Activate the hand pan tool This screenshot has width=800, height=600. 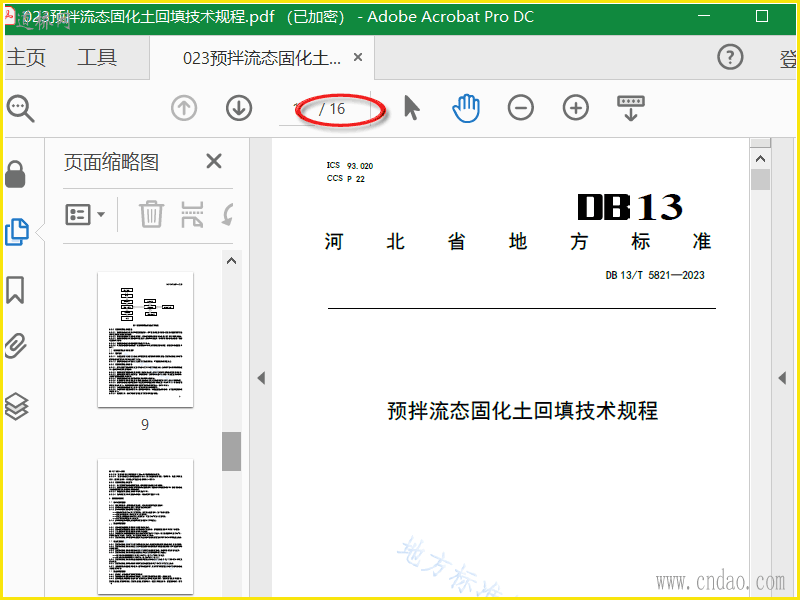coord(466,108)
